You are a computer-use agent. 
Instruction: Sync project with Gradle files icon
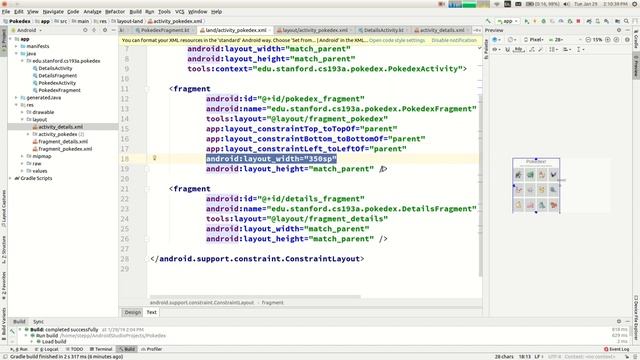(x=589, y=21)
